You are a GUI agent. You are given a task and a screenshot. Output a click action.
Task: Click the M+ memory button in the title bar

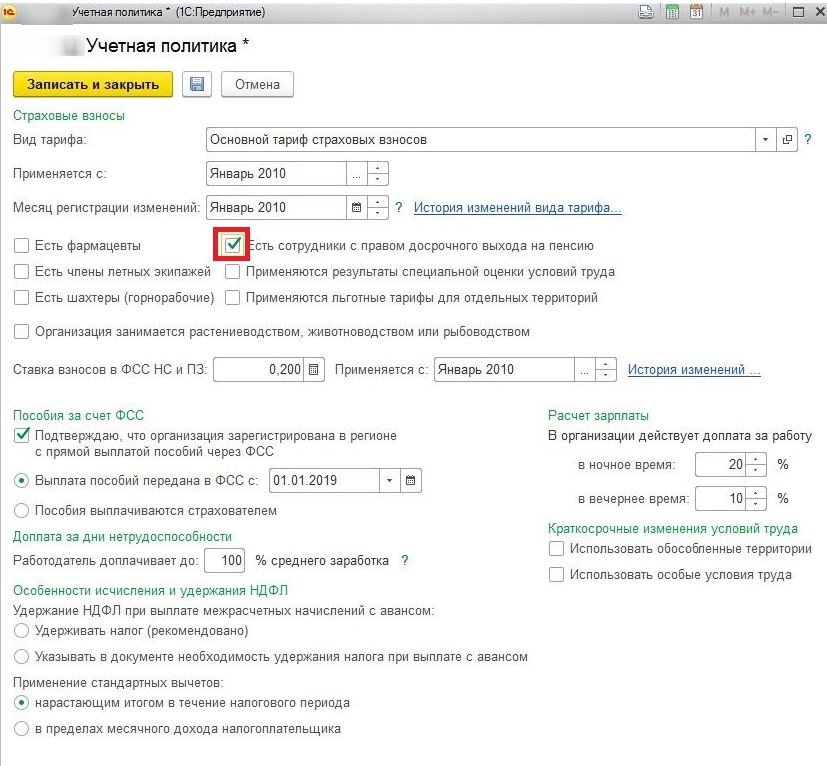[x=747, y=12]
